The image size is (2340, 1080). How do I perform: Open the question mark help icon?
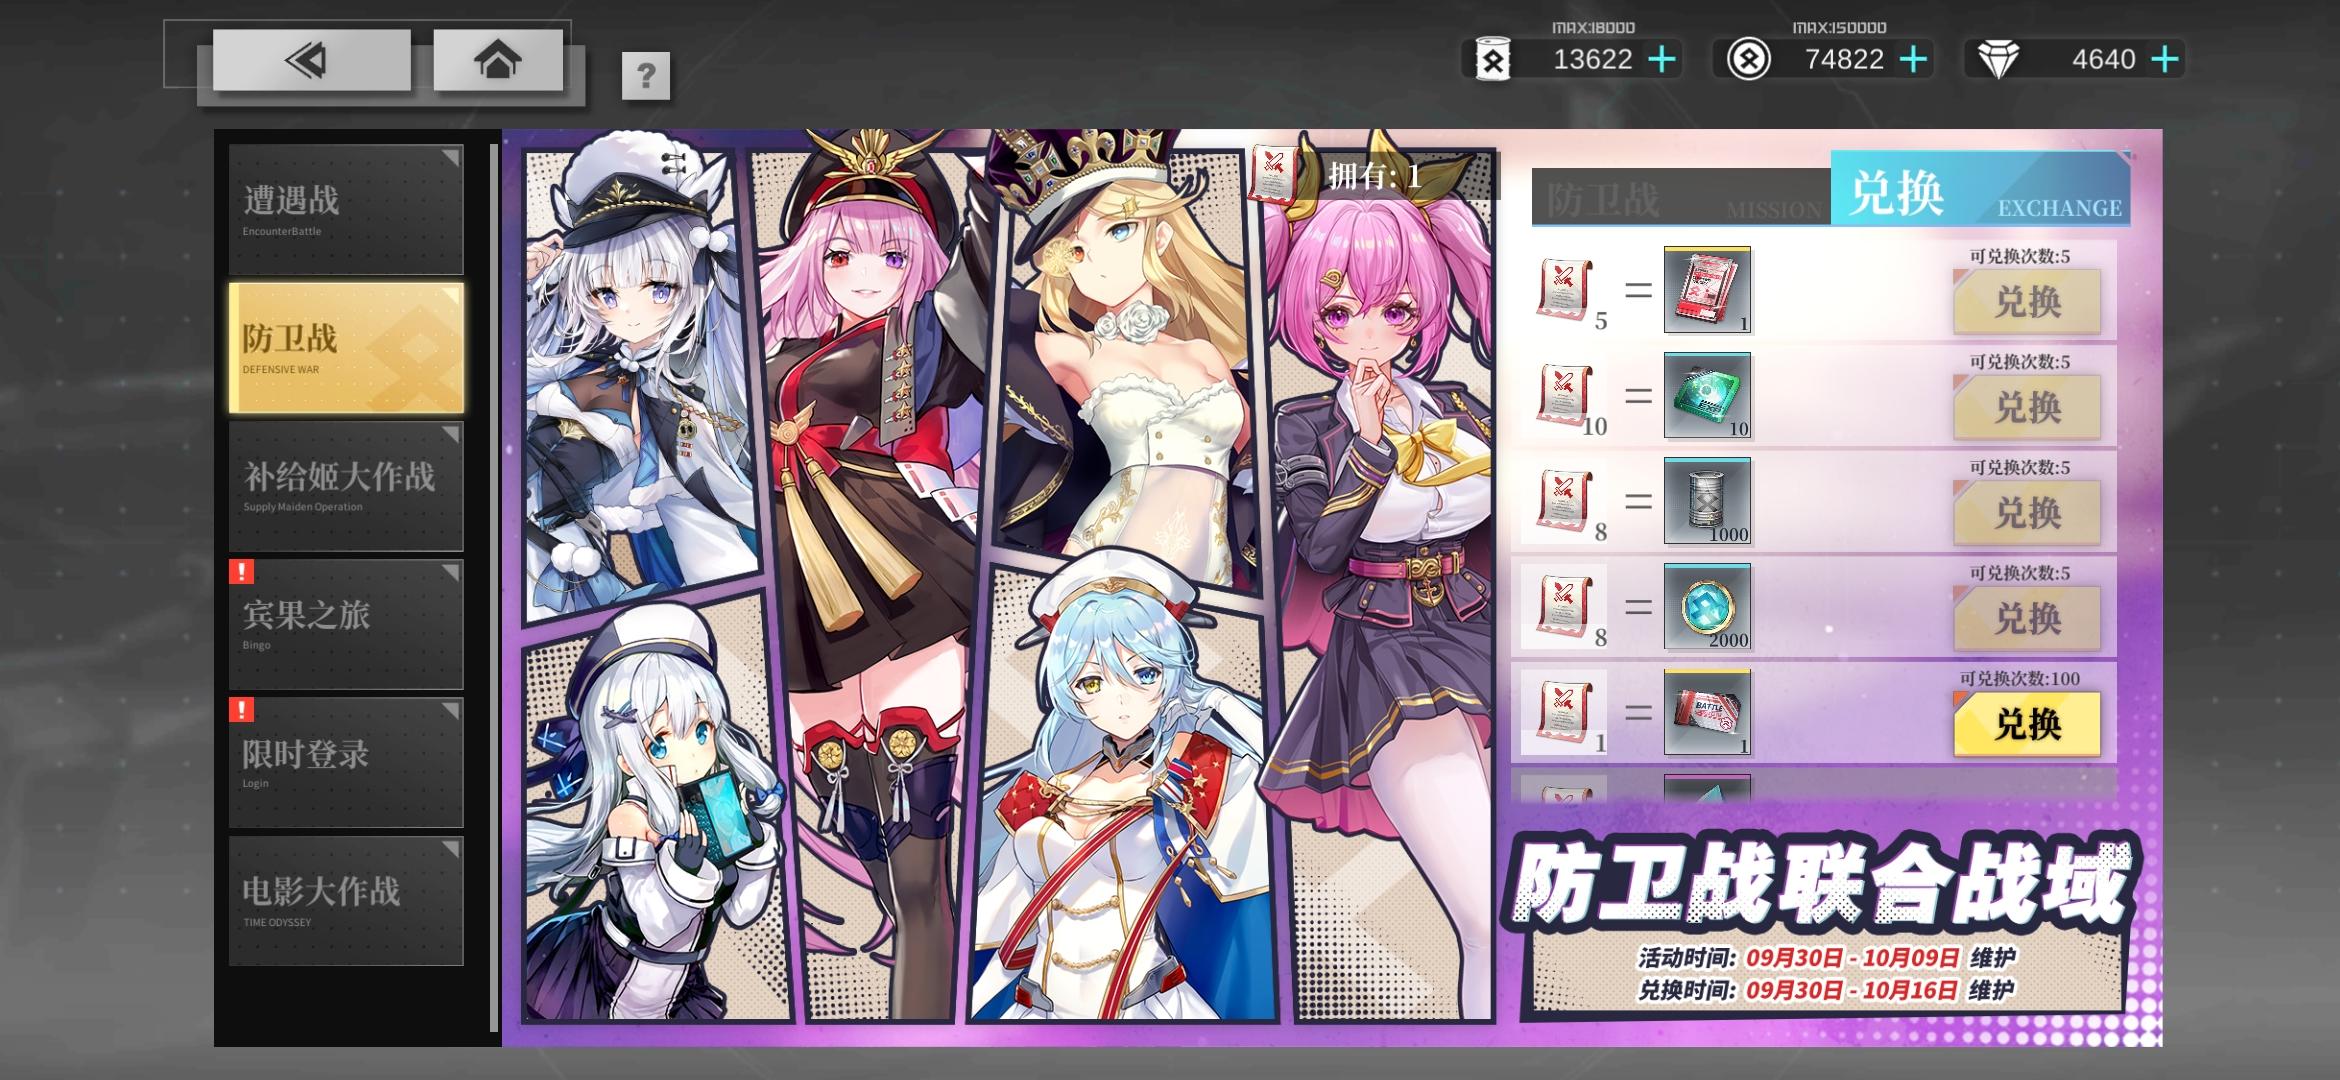coord(645,76)
